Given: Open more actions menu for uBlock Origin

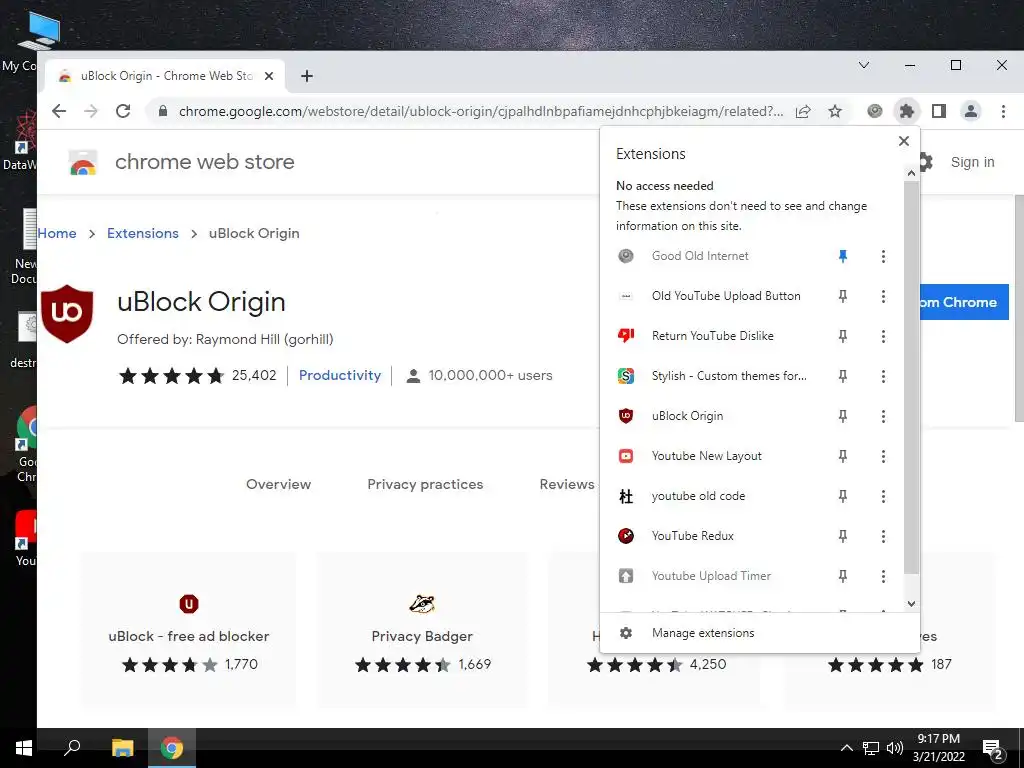Looking at the screenshot, I should tap(883, 416).
